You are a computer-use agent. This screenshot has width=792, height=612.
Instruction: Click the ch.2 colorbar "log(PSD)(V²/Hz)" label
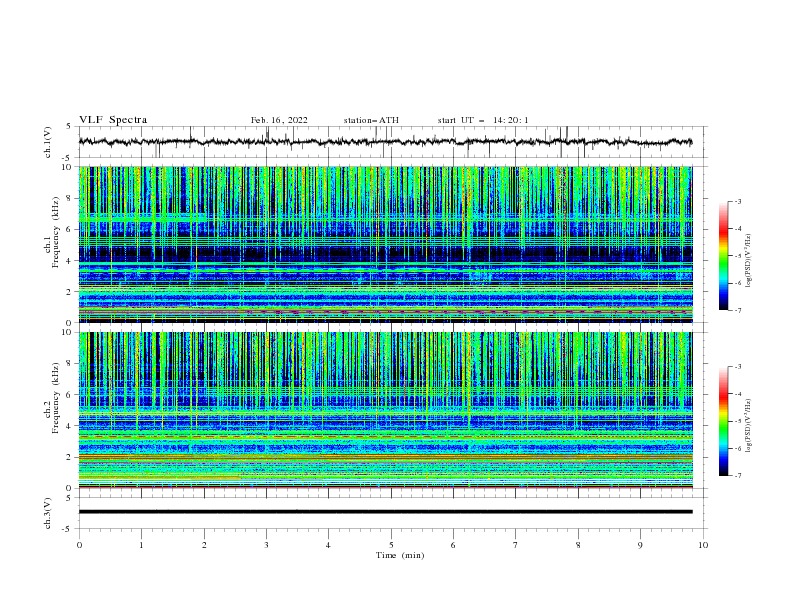pos(750,425)
